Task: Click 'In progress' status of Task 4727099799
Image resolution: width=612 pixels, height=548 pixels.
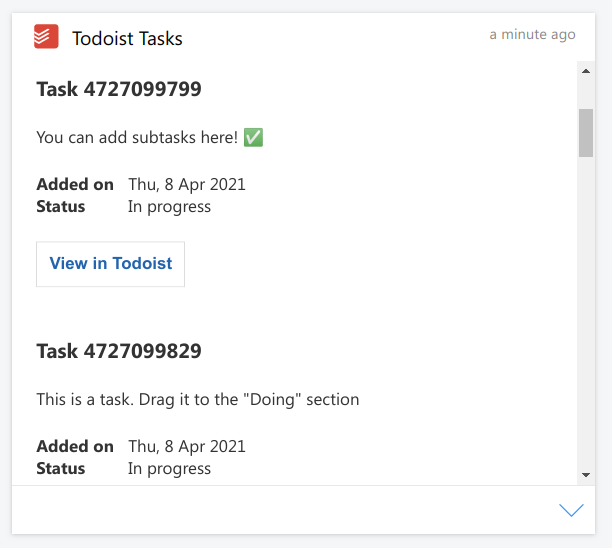Action: [169, 207]
